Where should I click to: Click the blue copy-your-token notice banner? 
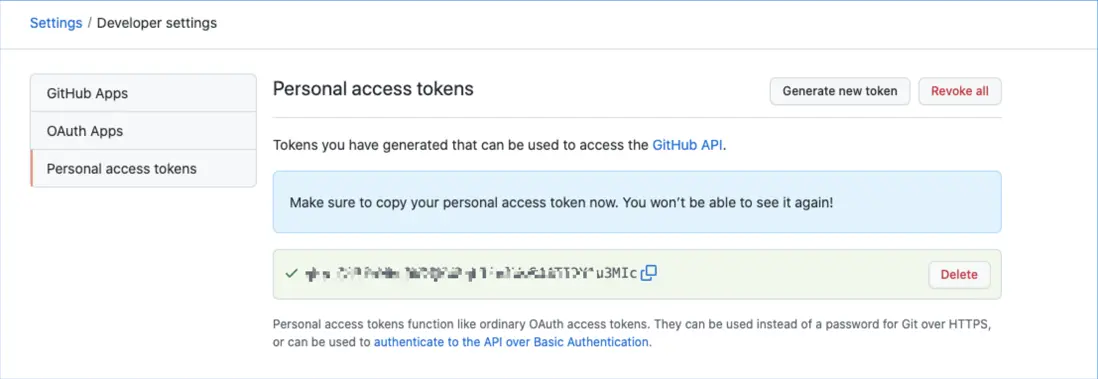[x=637, y=202]
